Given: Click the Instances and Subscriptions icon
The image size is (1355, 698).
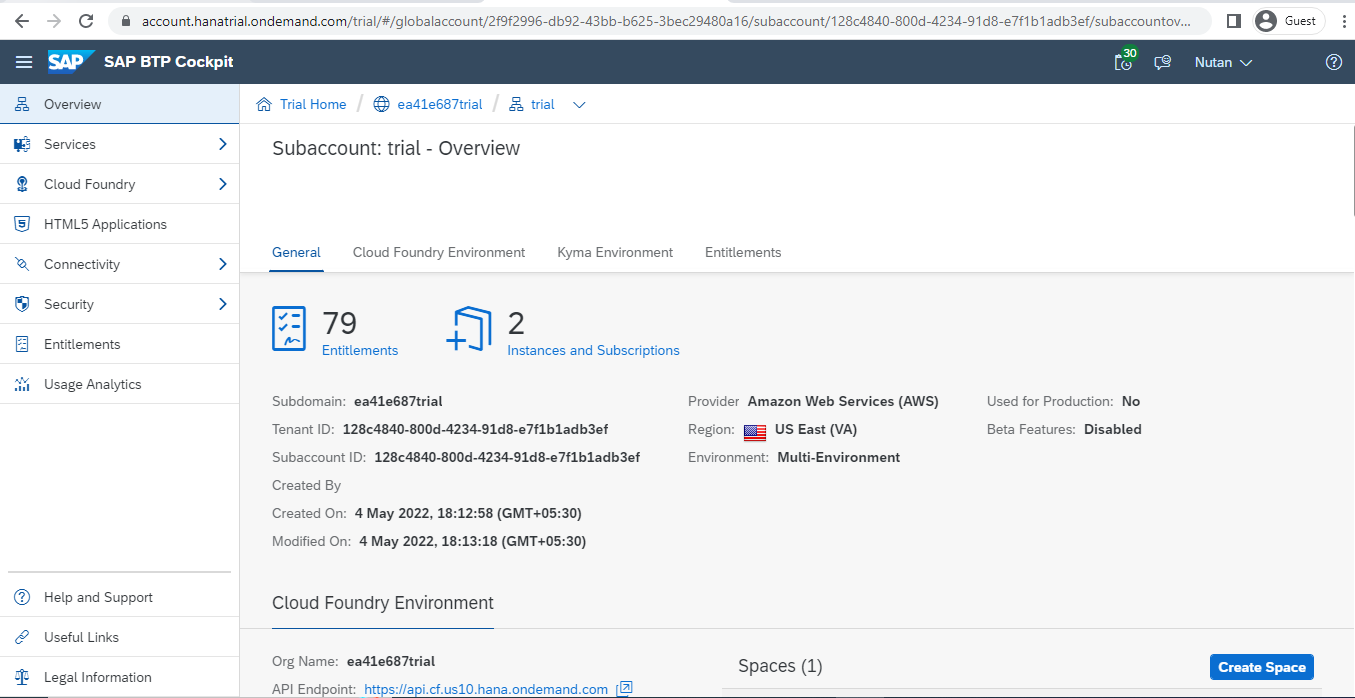Looking at the screenshot, I should point(469,329).
